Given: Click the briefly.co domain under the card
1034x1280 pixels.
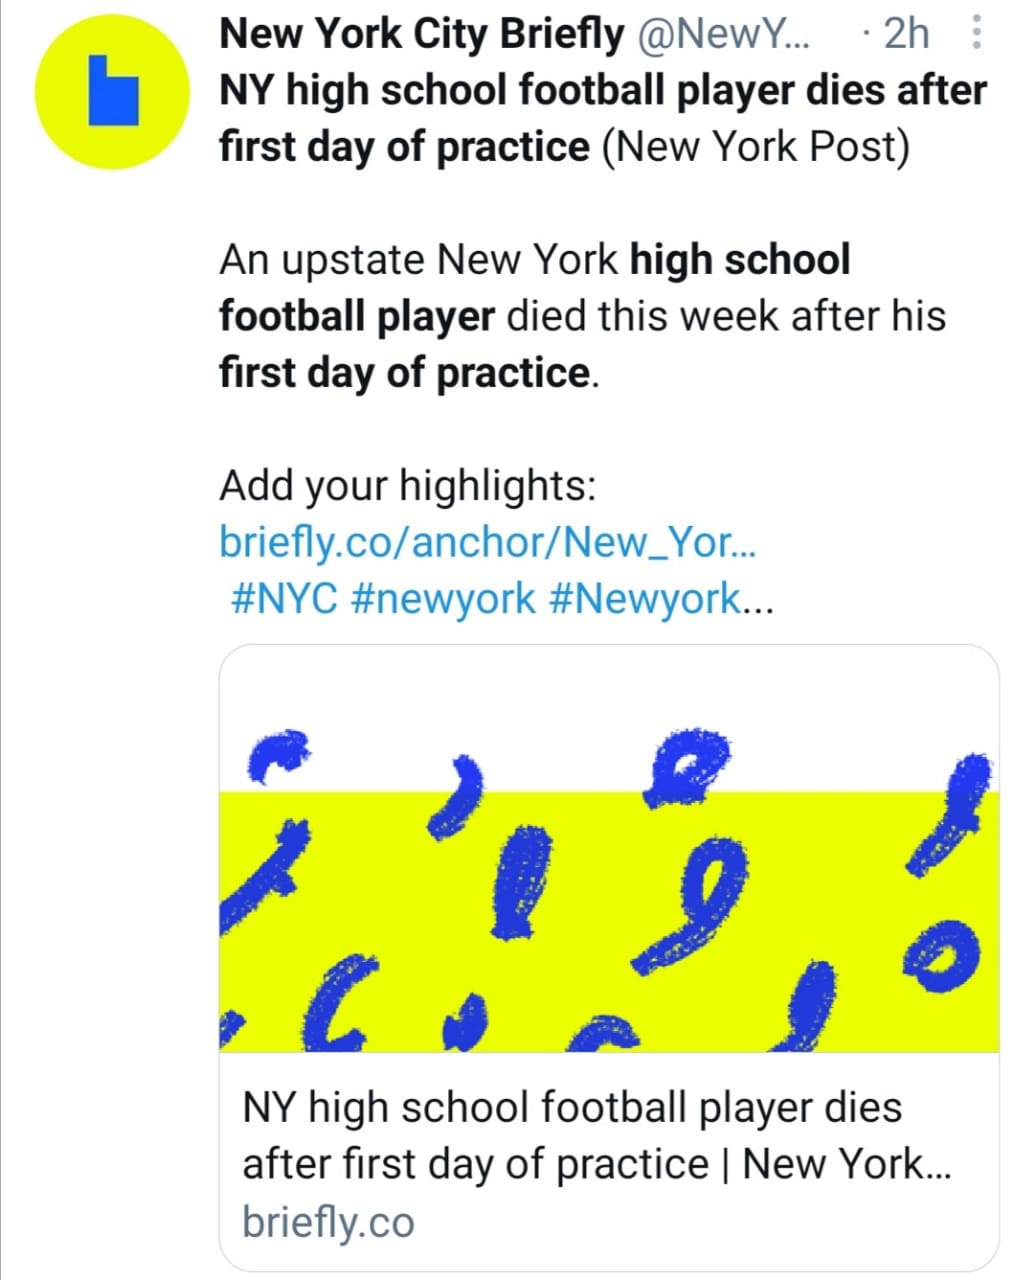Looking at the screenshot, I should coord(328,1222).
